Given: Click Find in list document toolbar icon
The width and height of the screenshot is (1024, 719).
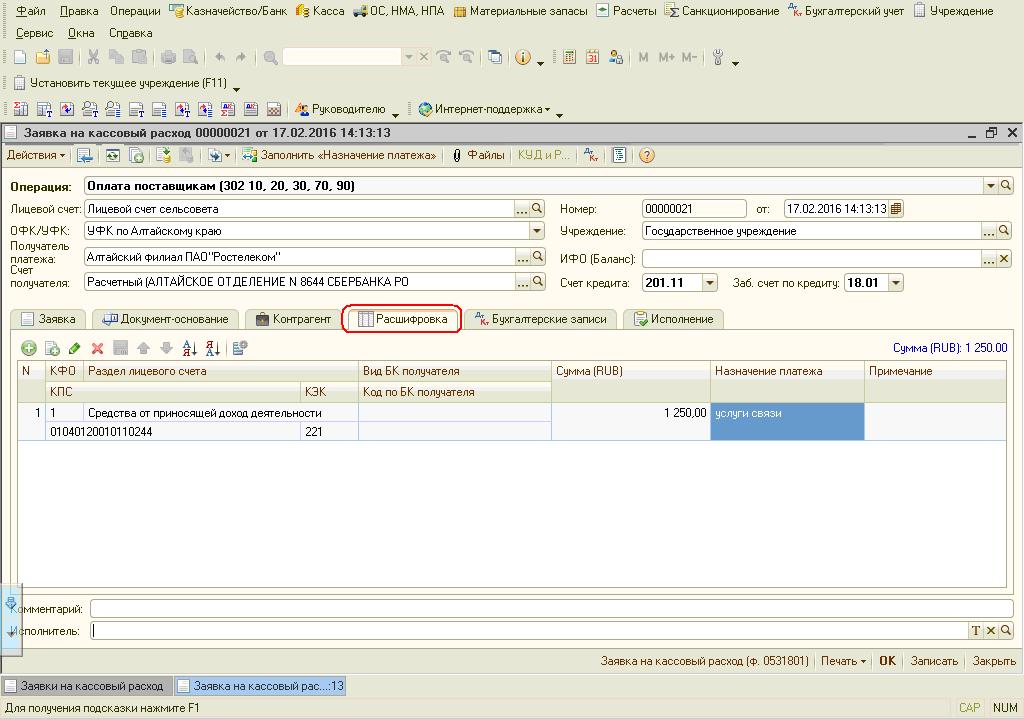Looking at the screenshot, I should click(84, 155).
